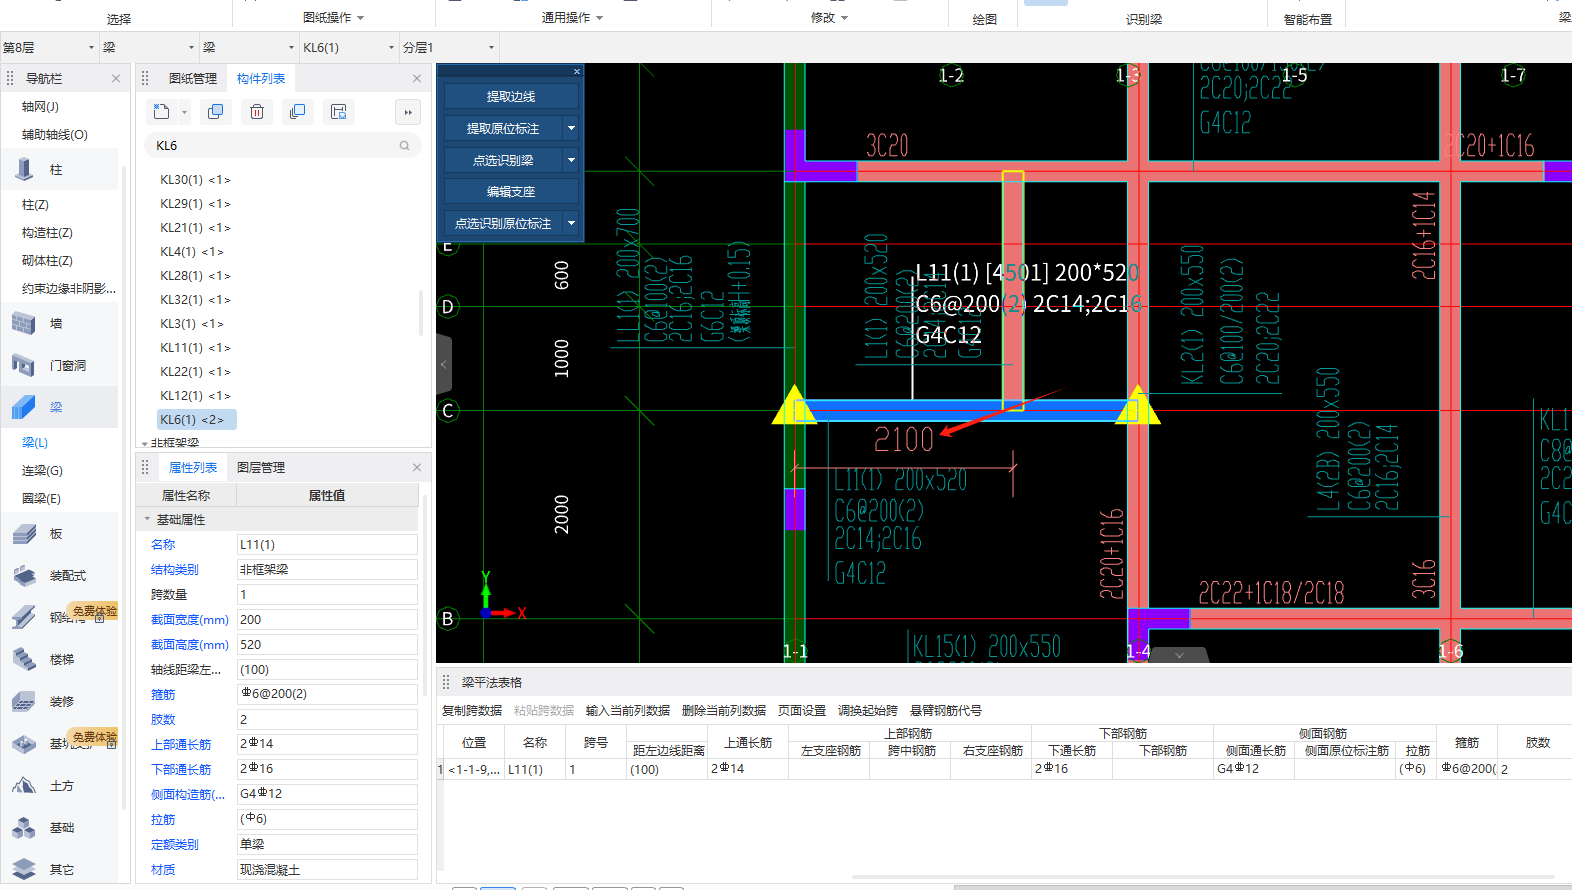Switch to the 图纸管理 tab

point(193,78)
